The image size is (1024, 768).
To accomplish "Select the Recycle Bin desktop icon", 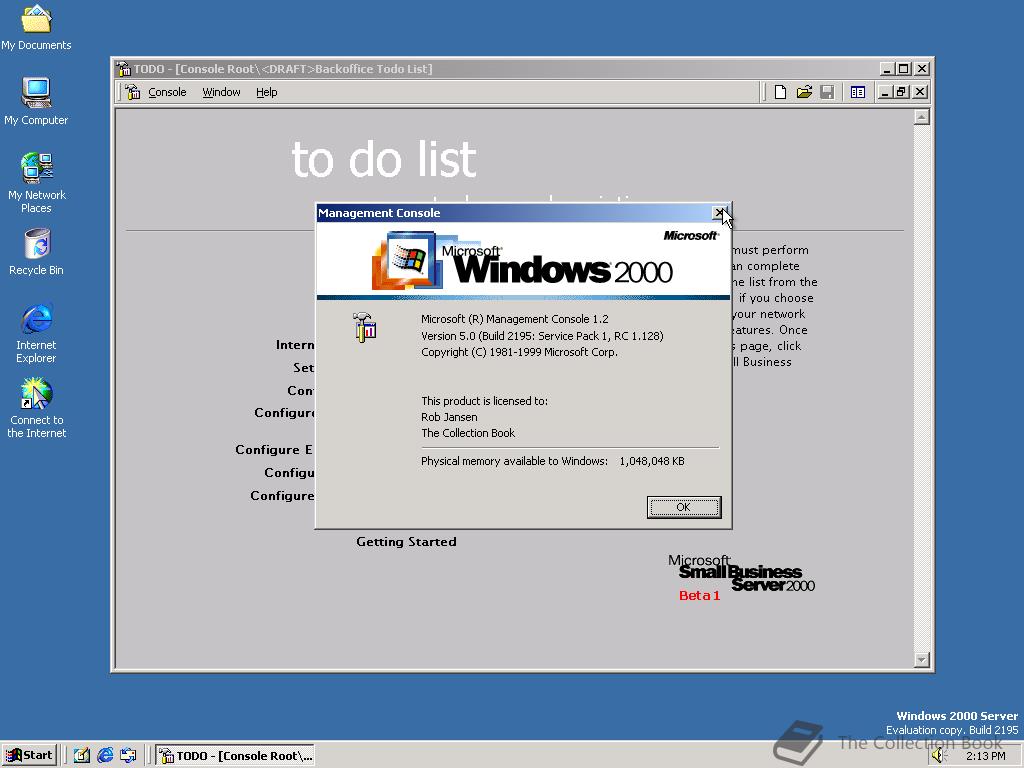I will tap(37, 252).
